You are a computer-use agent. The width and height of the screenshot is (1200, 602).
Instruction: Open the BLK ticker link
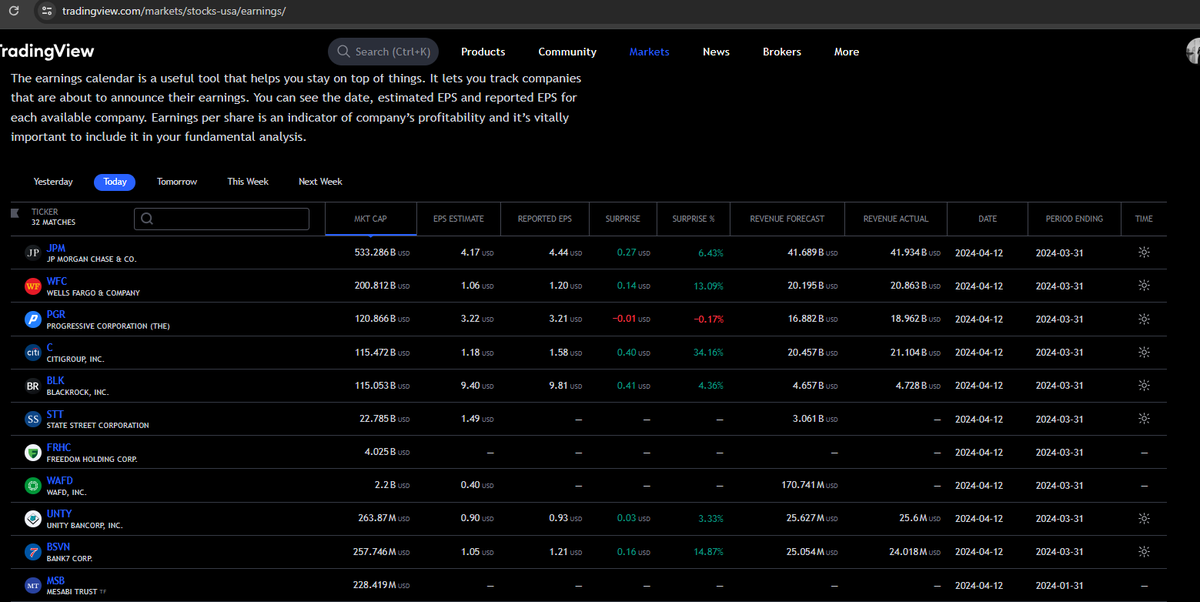[x=56, y=380]
